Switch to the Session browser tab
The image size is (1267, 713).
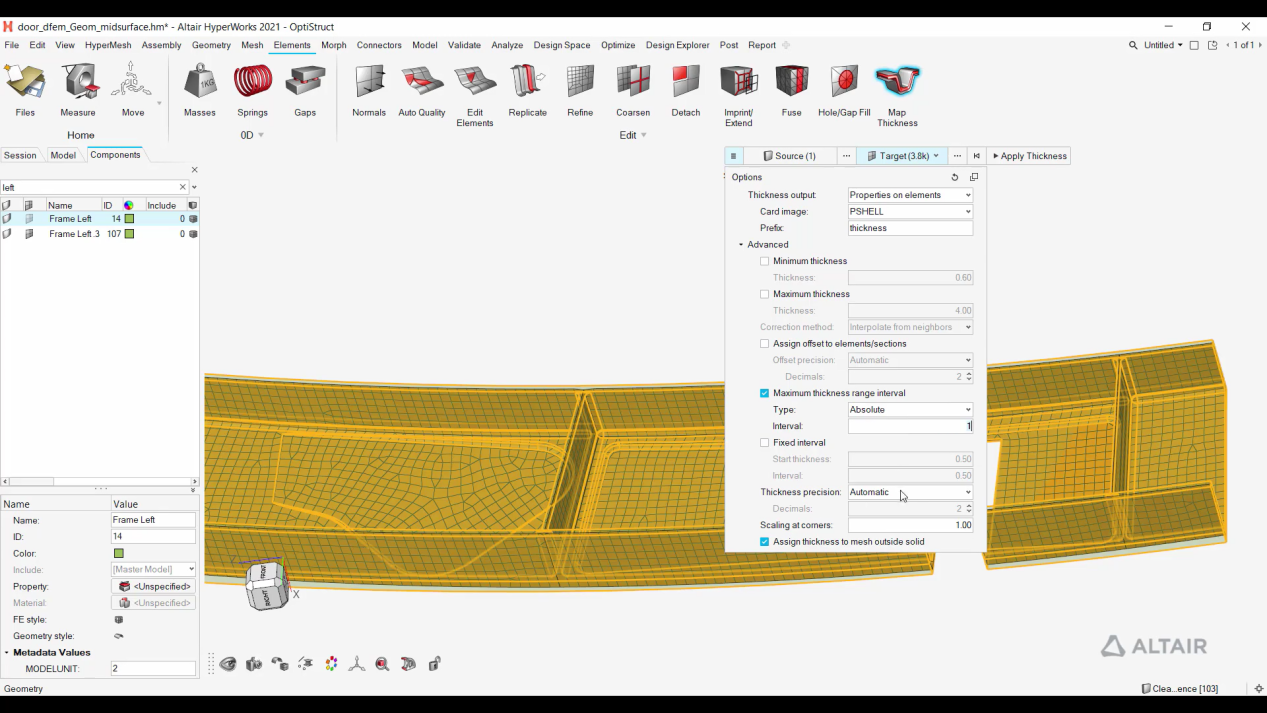[x=20, y=155]
